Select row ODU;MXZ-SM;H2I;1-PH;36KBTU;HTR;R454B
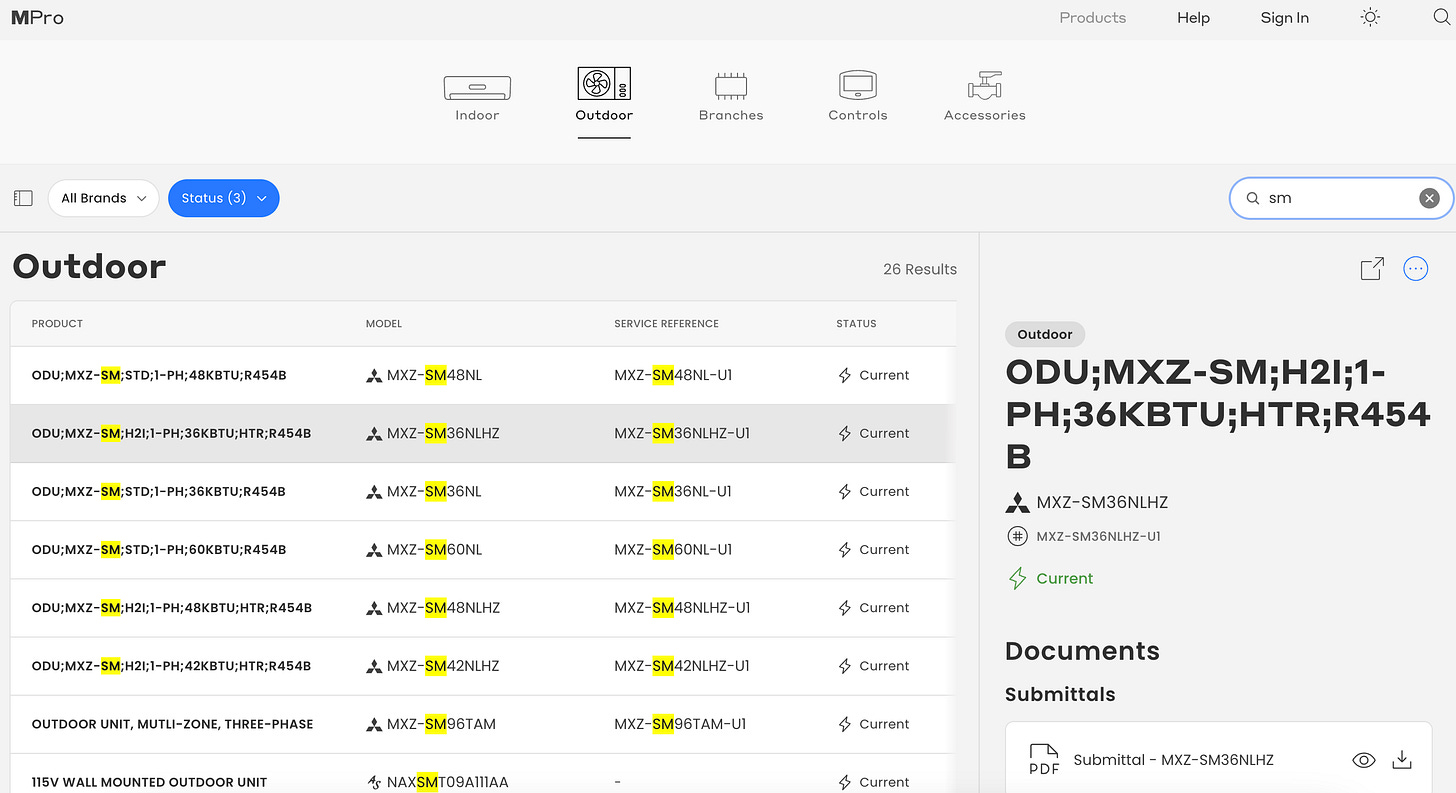The height and width of the screenshot is (793, 1456). (x=483, y=434)
